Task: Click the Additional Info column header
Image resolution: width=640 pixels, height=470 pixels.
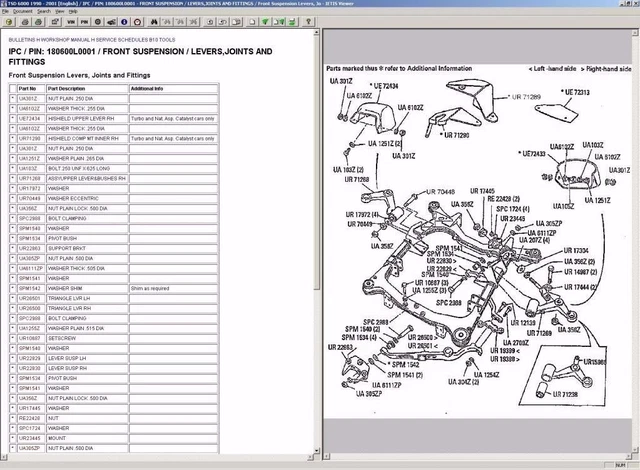Action: tap(174, 89)
